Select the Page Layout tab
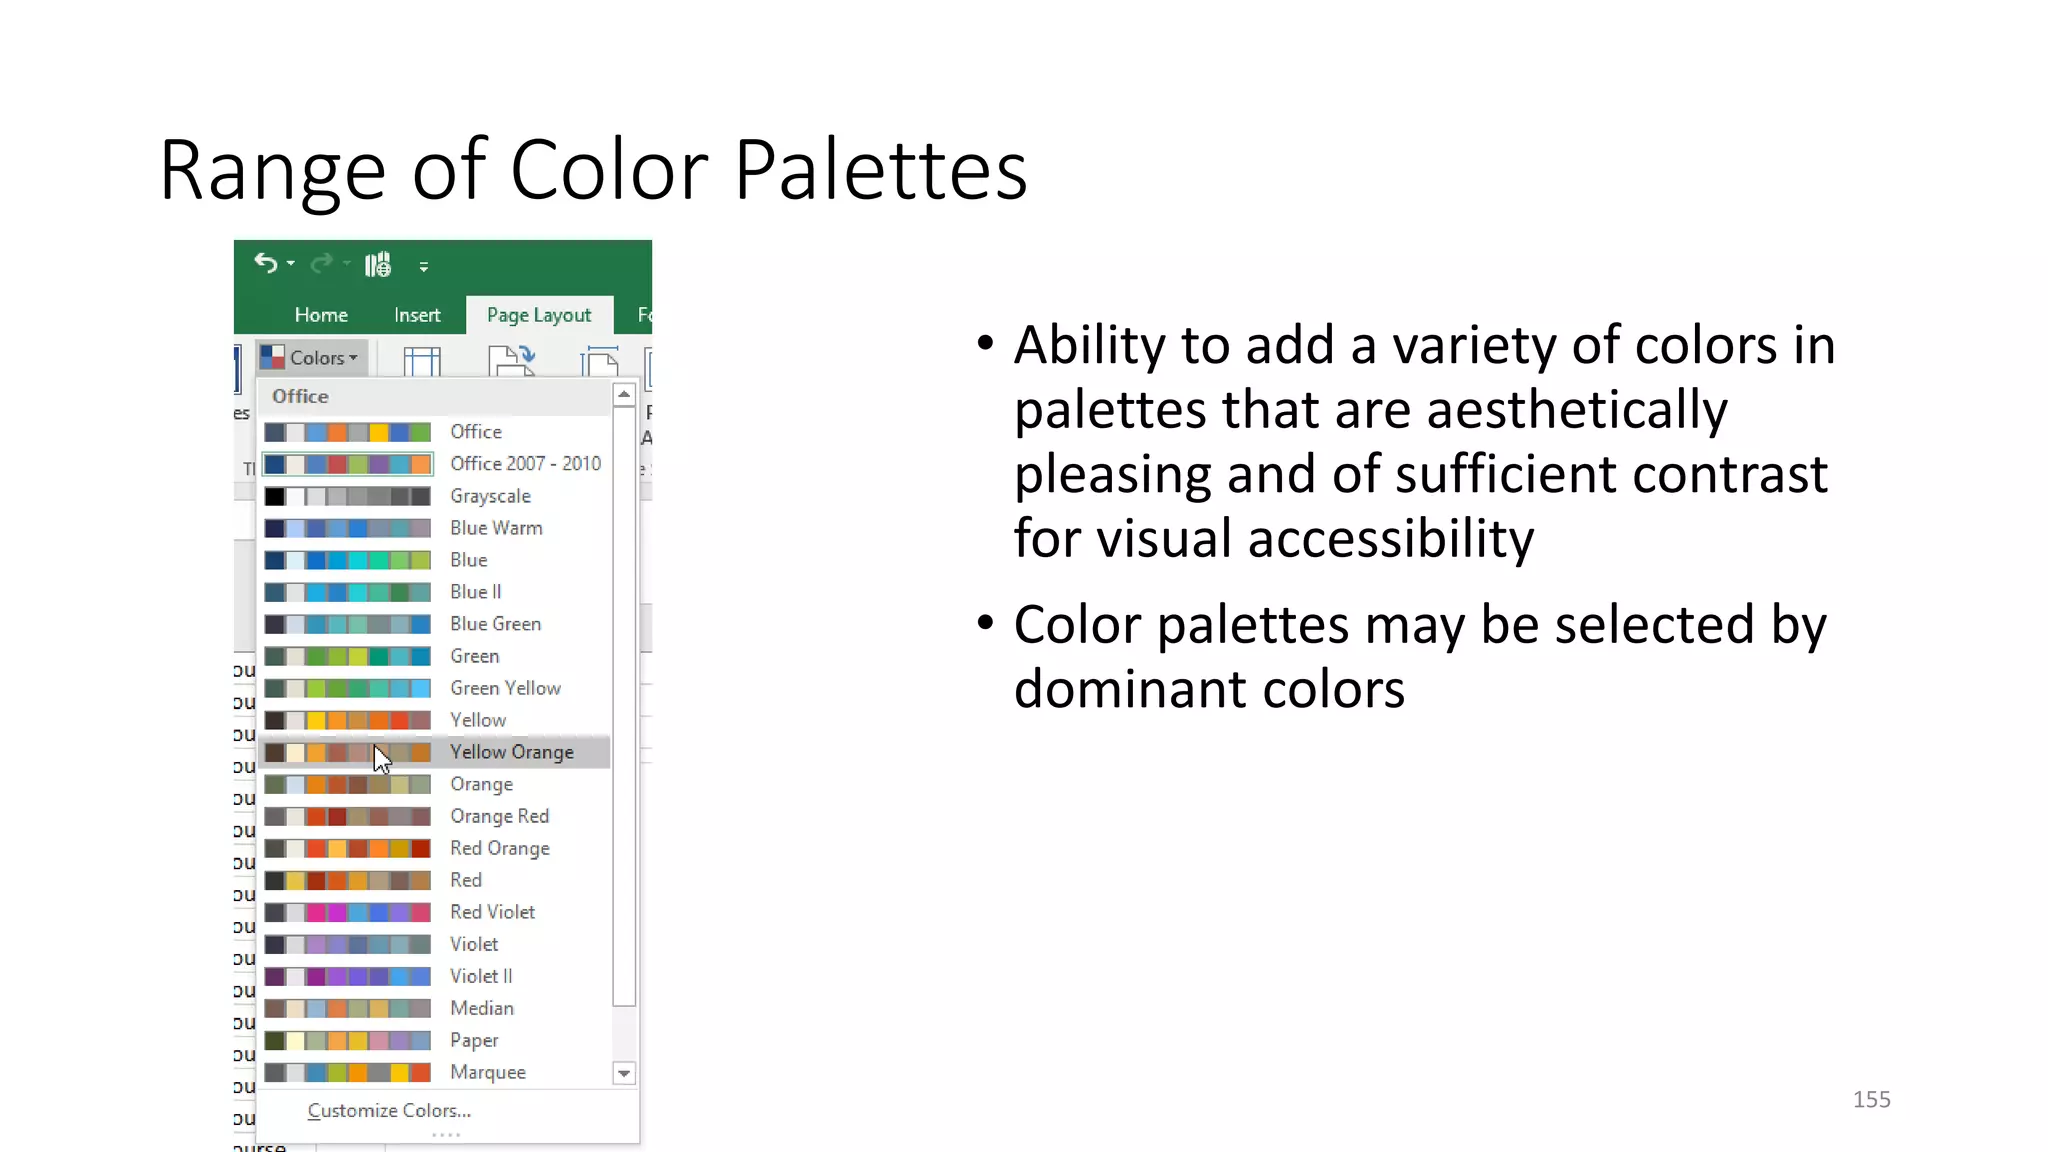 click(x=539, y=315)
